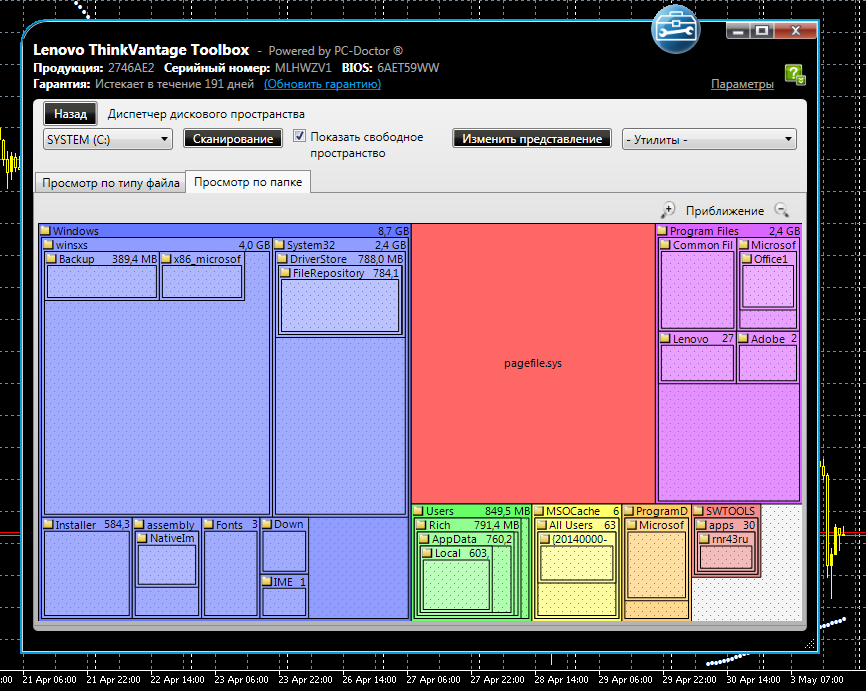Select the red pagefile.sys block
Screen dimensions: 866x691
click(533, 363)
